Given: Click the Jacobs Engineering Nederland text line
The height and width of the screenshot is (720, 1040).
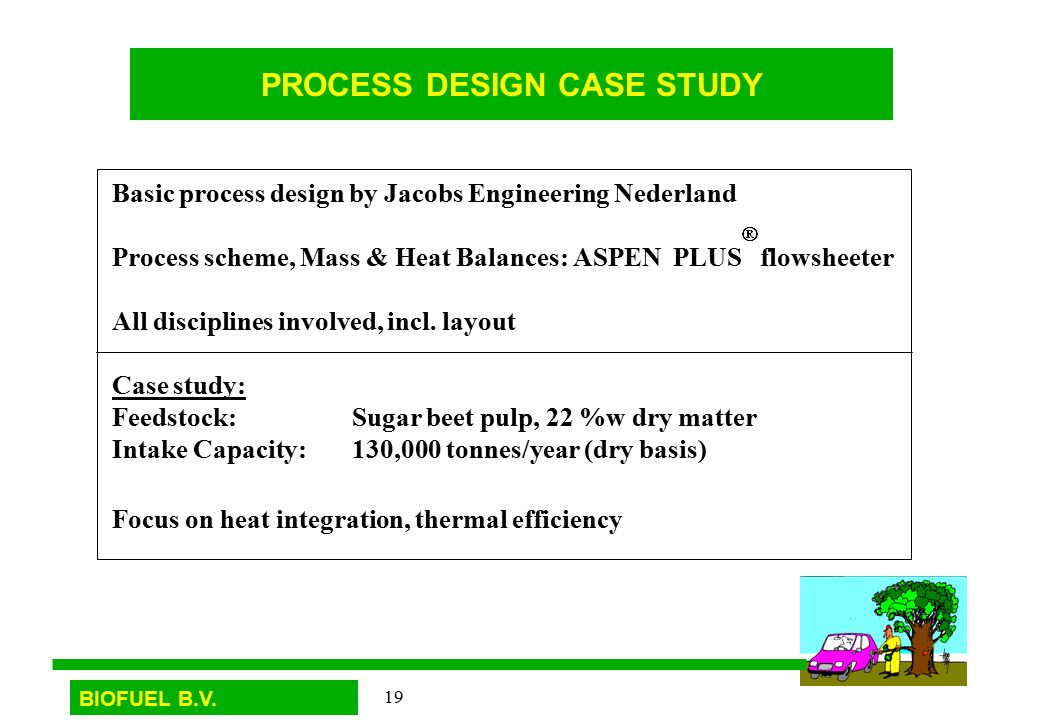Looking at the screenshot, I should click(x=424, y=194).
